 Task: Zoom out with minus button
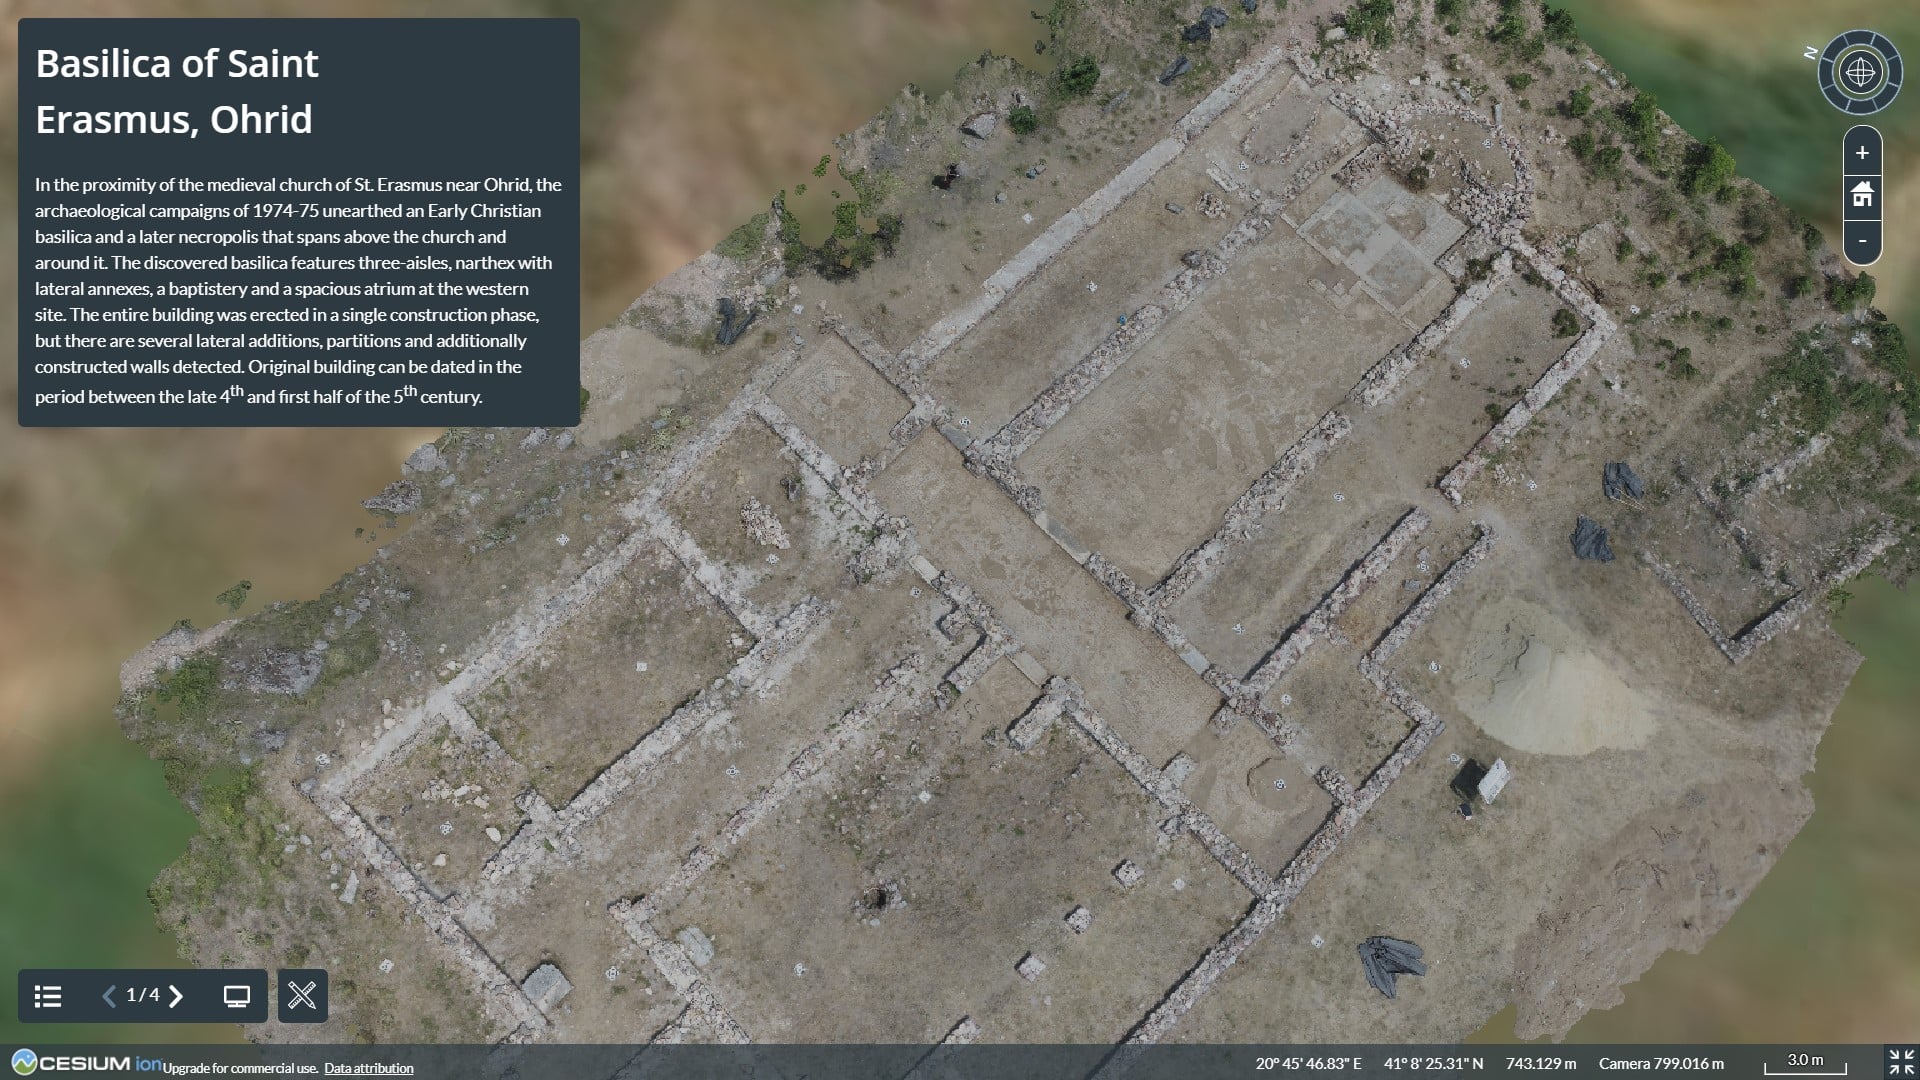tap(1862, 241)
